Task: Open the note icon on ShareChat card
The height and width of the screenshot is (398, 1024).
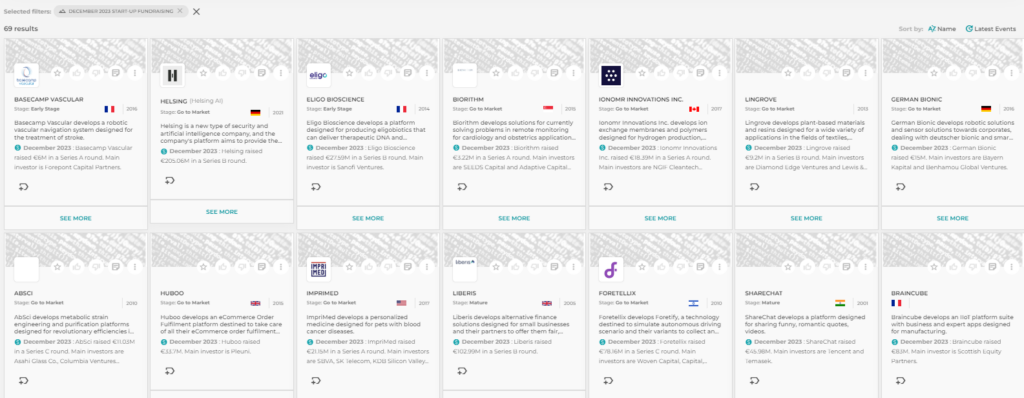Action: click(846, 267)
